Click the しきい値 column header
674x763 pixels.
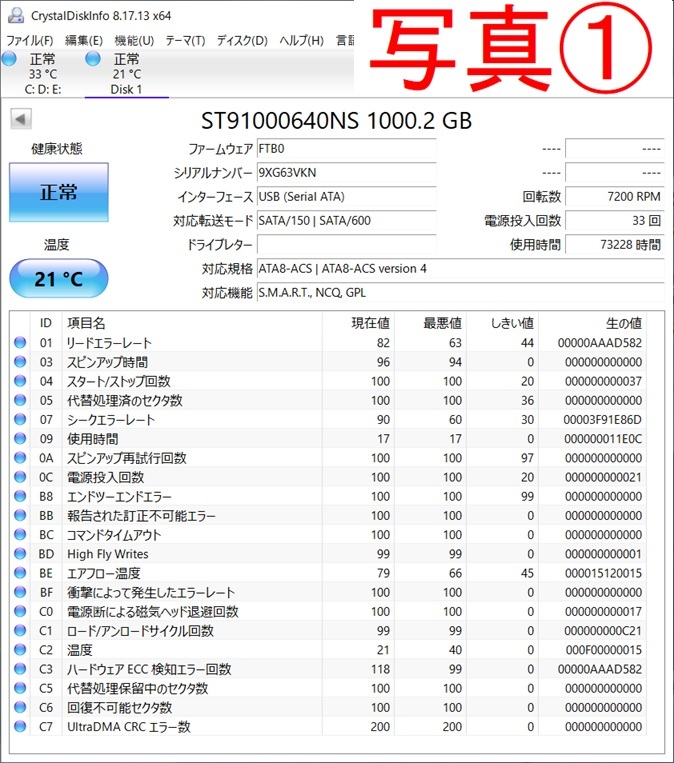(x=502, y=323)
